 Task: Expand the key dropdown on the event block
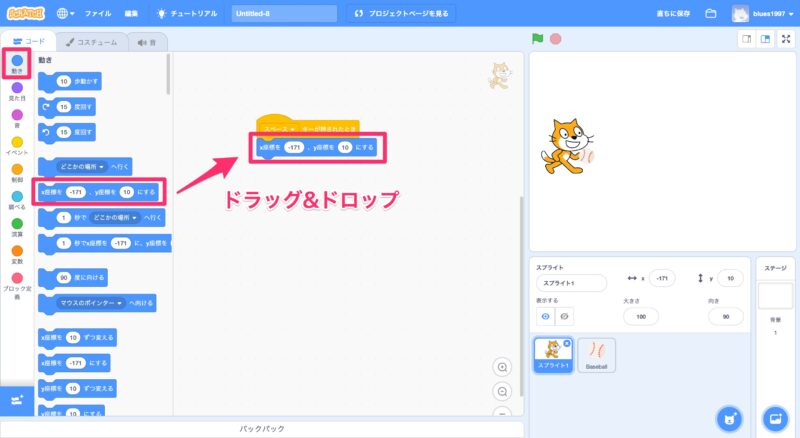[293, 129]
